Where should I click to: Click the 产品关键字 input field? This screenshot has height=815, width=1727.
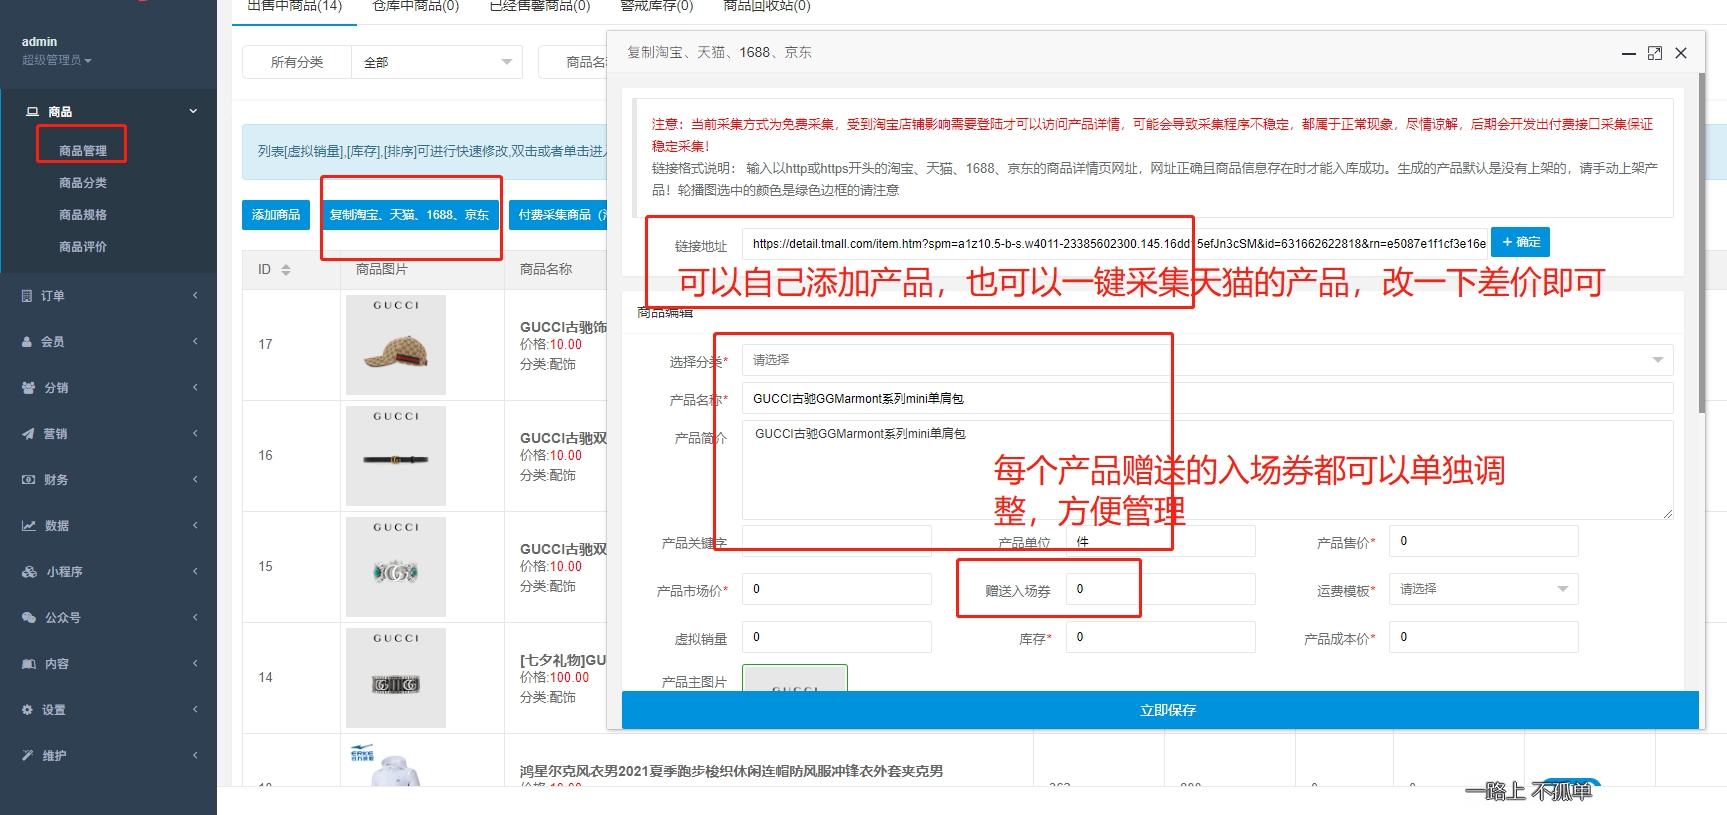click(836, 541)
